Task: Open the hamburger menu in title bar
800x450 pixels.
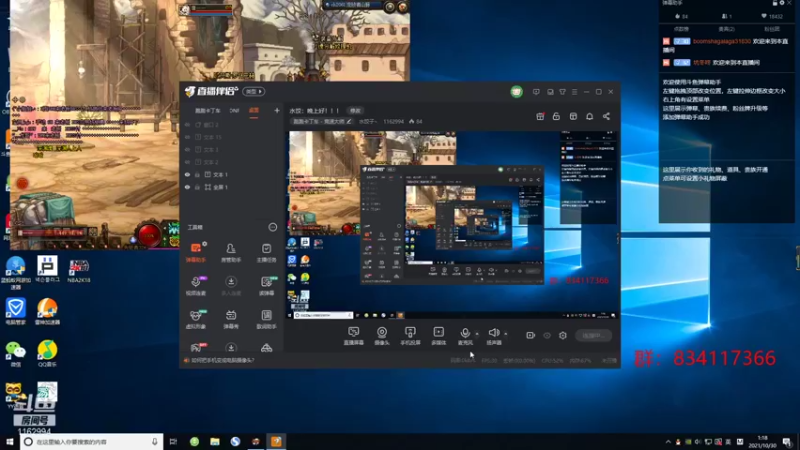Action: pyautogui.click(x=574, y=92)
